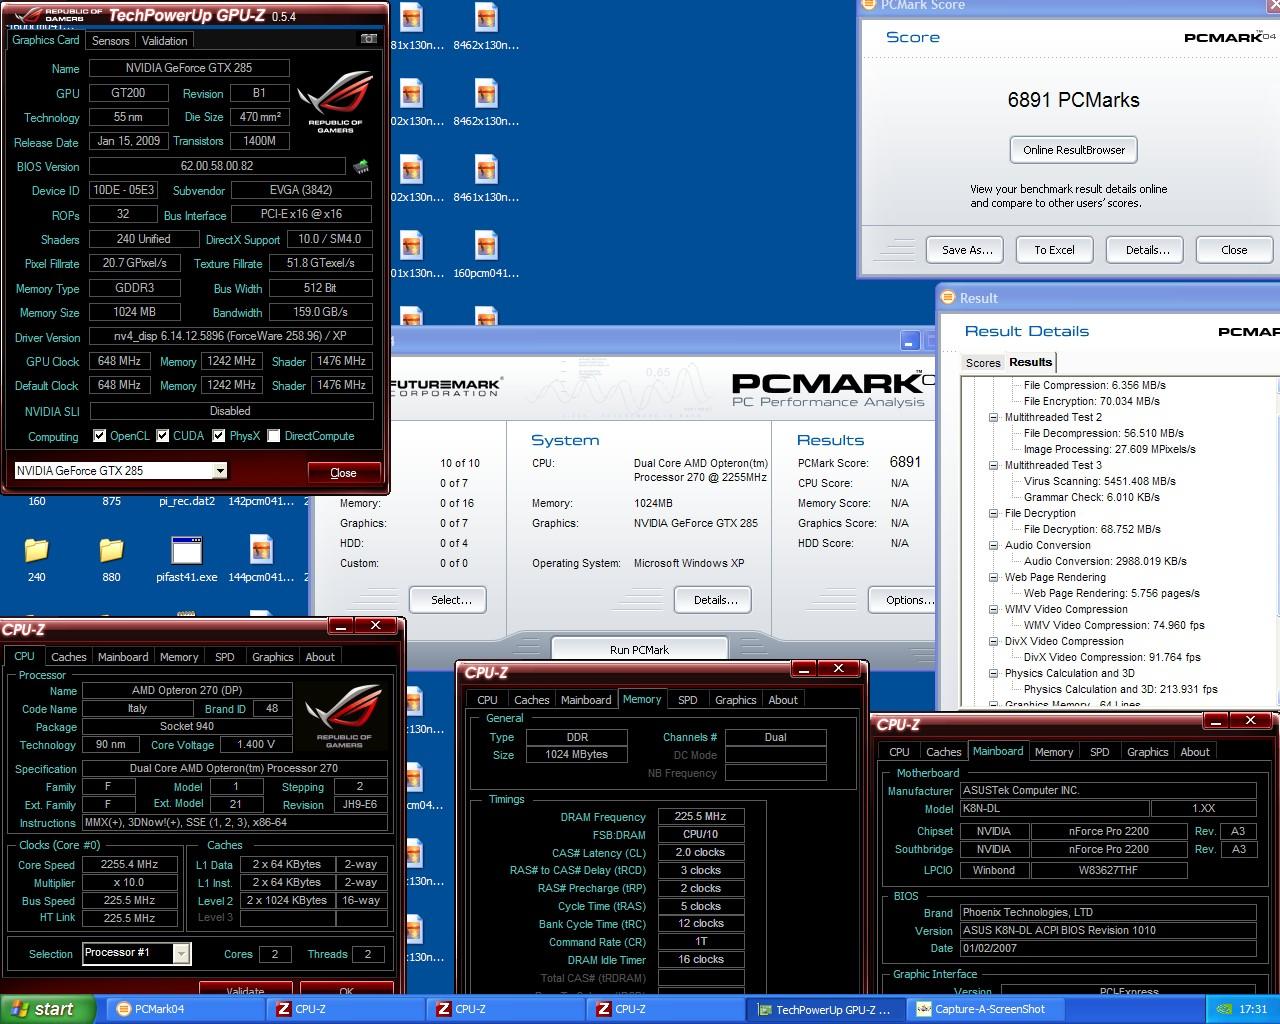This screenshot has width=1280, height=1024.
Task: Click the Close button in GPU-Z
Action: pos(343,472)
